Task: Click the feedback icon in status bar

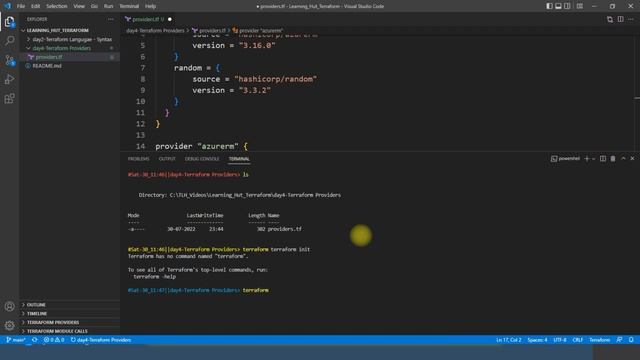Action: (620, 340)
